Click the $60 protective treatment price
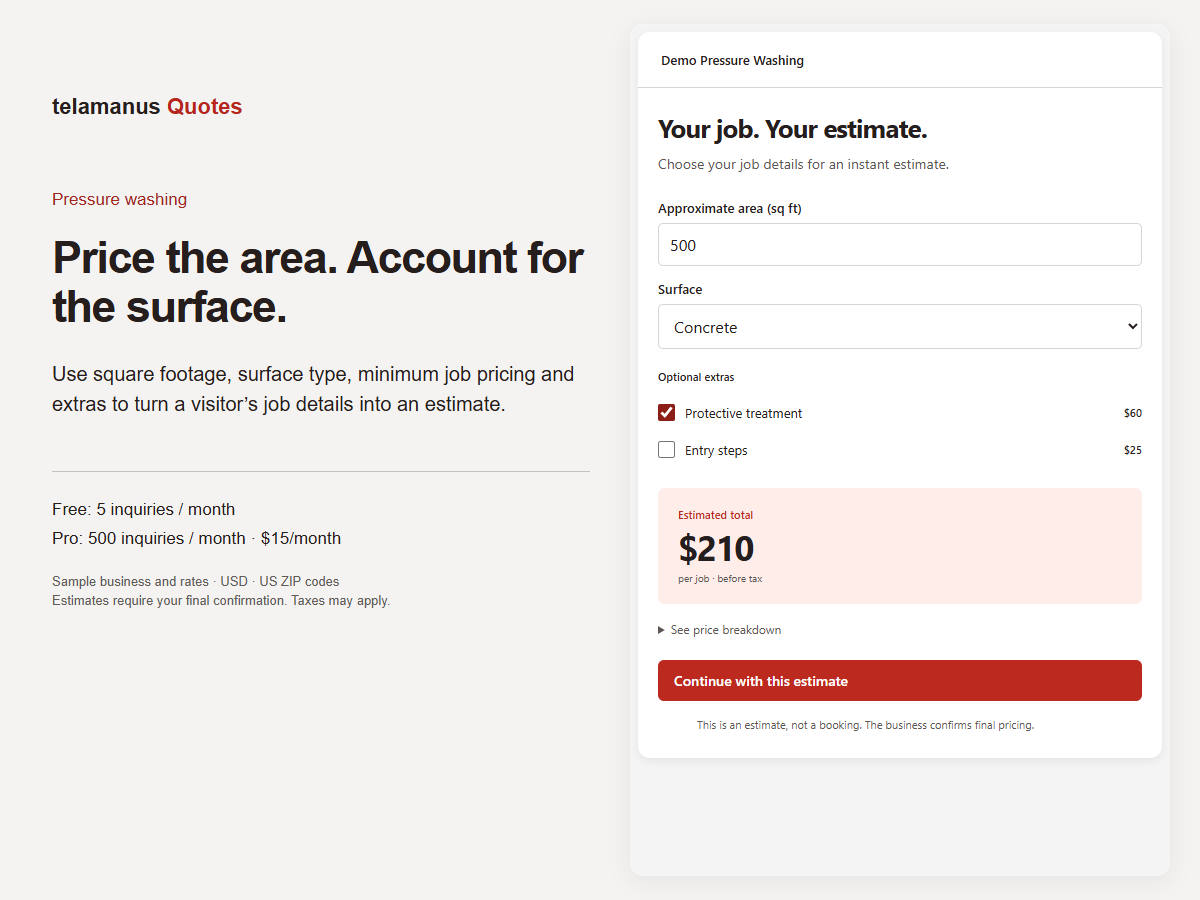1200x900 pixels. coord(1133,413)
